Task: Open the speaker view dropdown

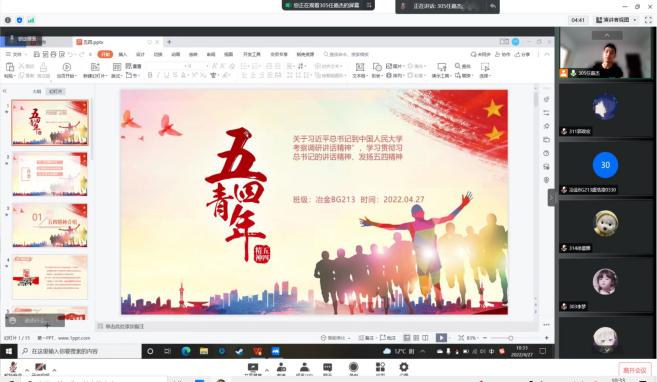Action: coord(616,20)
